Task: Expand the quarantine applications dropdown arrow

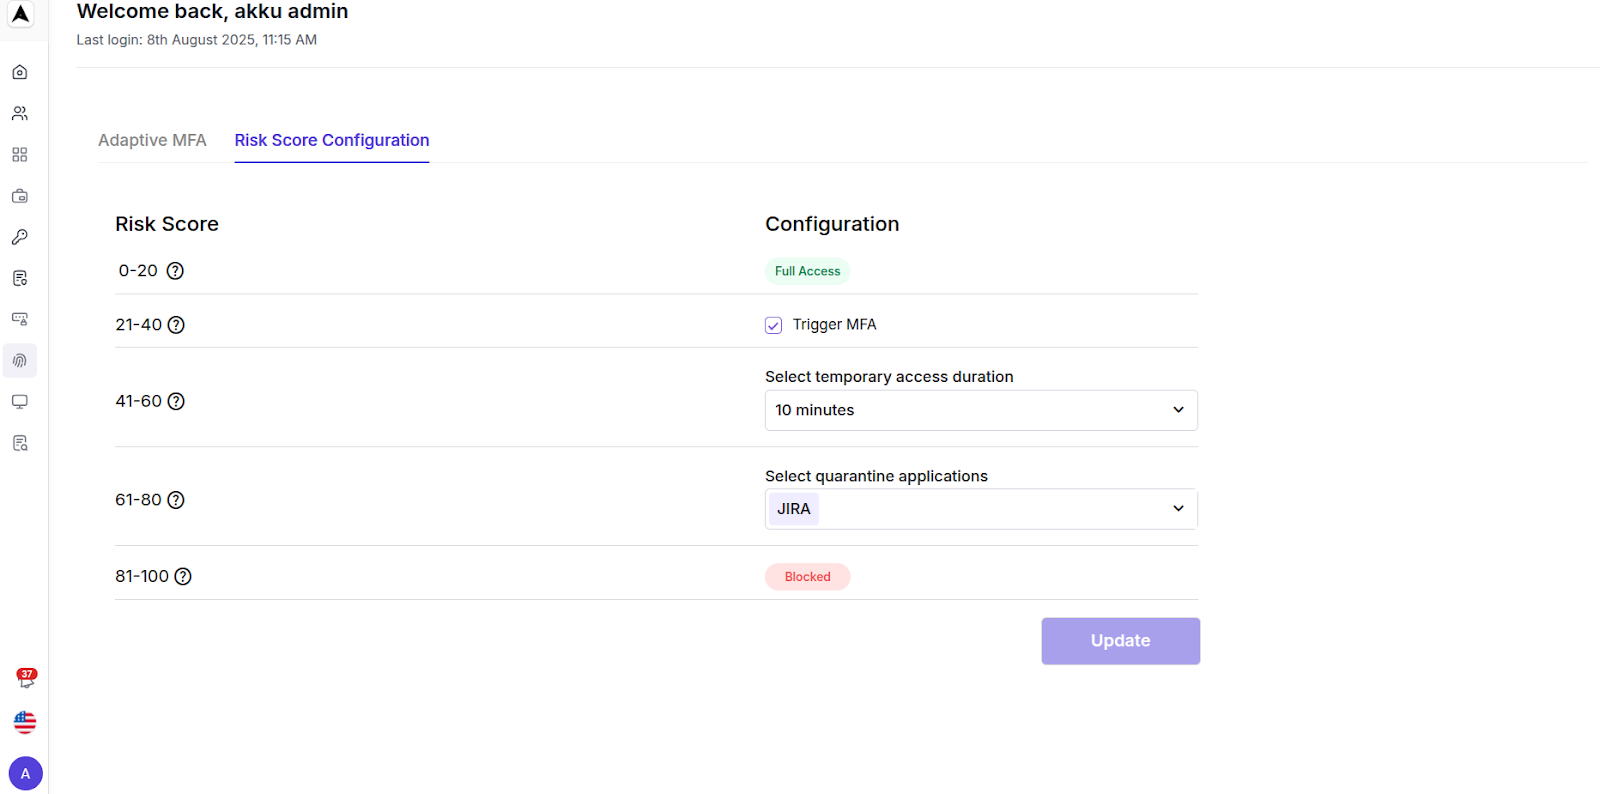Action: point(1178,509)
